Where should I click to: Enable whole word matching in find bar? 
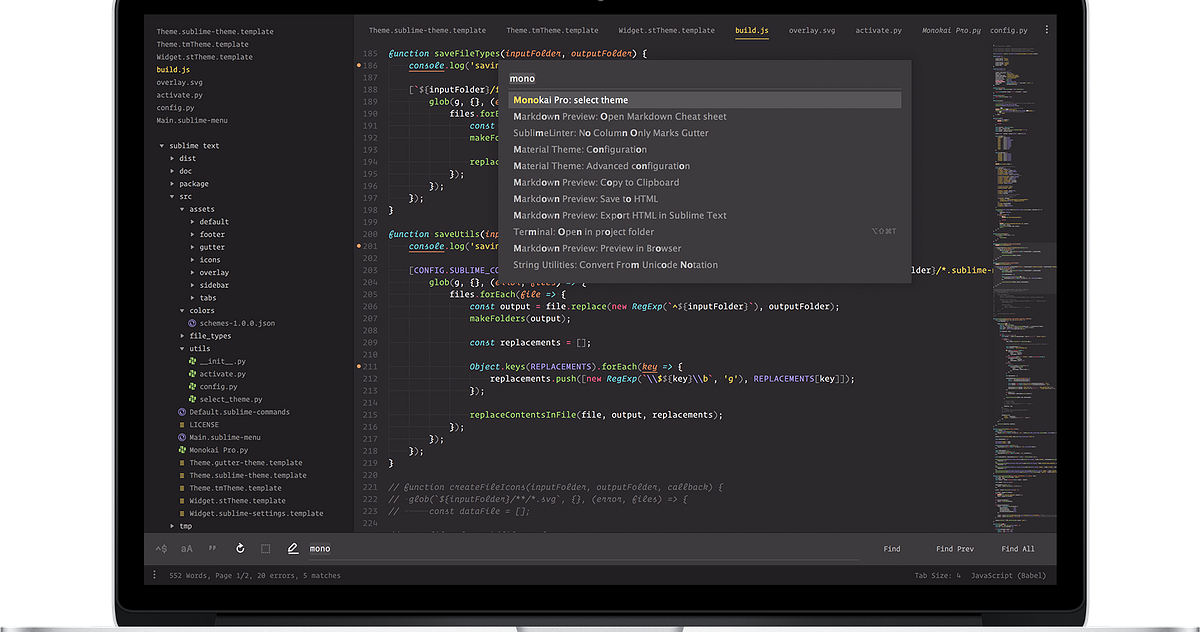click(212, 548)
